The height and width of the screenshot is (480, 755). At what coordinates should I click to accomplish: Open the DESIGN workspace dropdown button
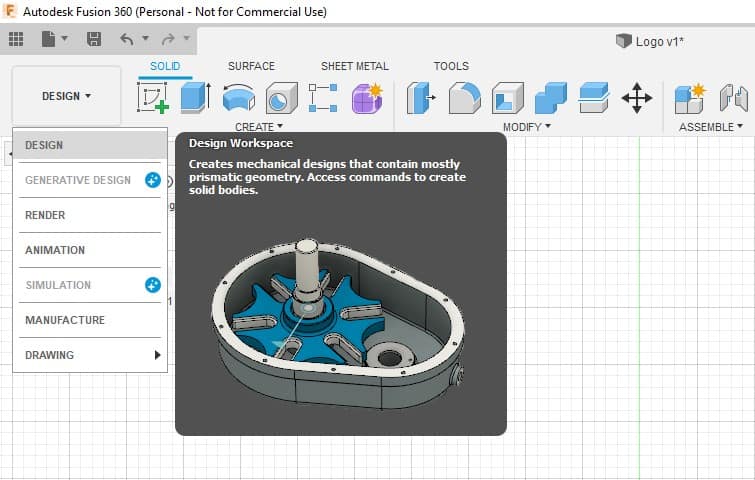coord(66,96)
